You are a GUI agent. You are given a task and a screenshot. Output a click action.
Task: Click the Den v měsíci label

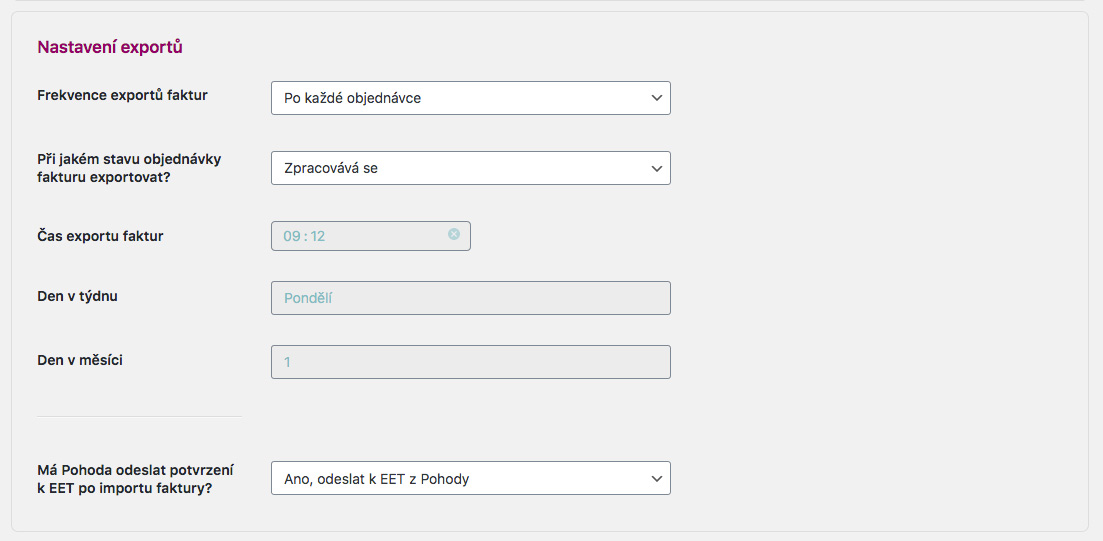pyautogui.click(x=80, y=360)
